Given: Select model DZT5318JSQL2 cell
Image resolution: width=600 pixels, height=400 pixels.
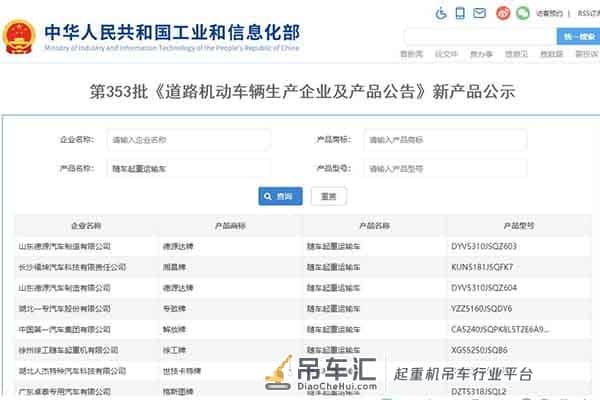Looking at the screenshot, I should click(479, 392).
